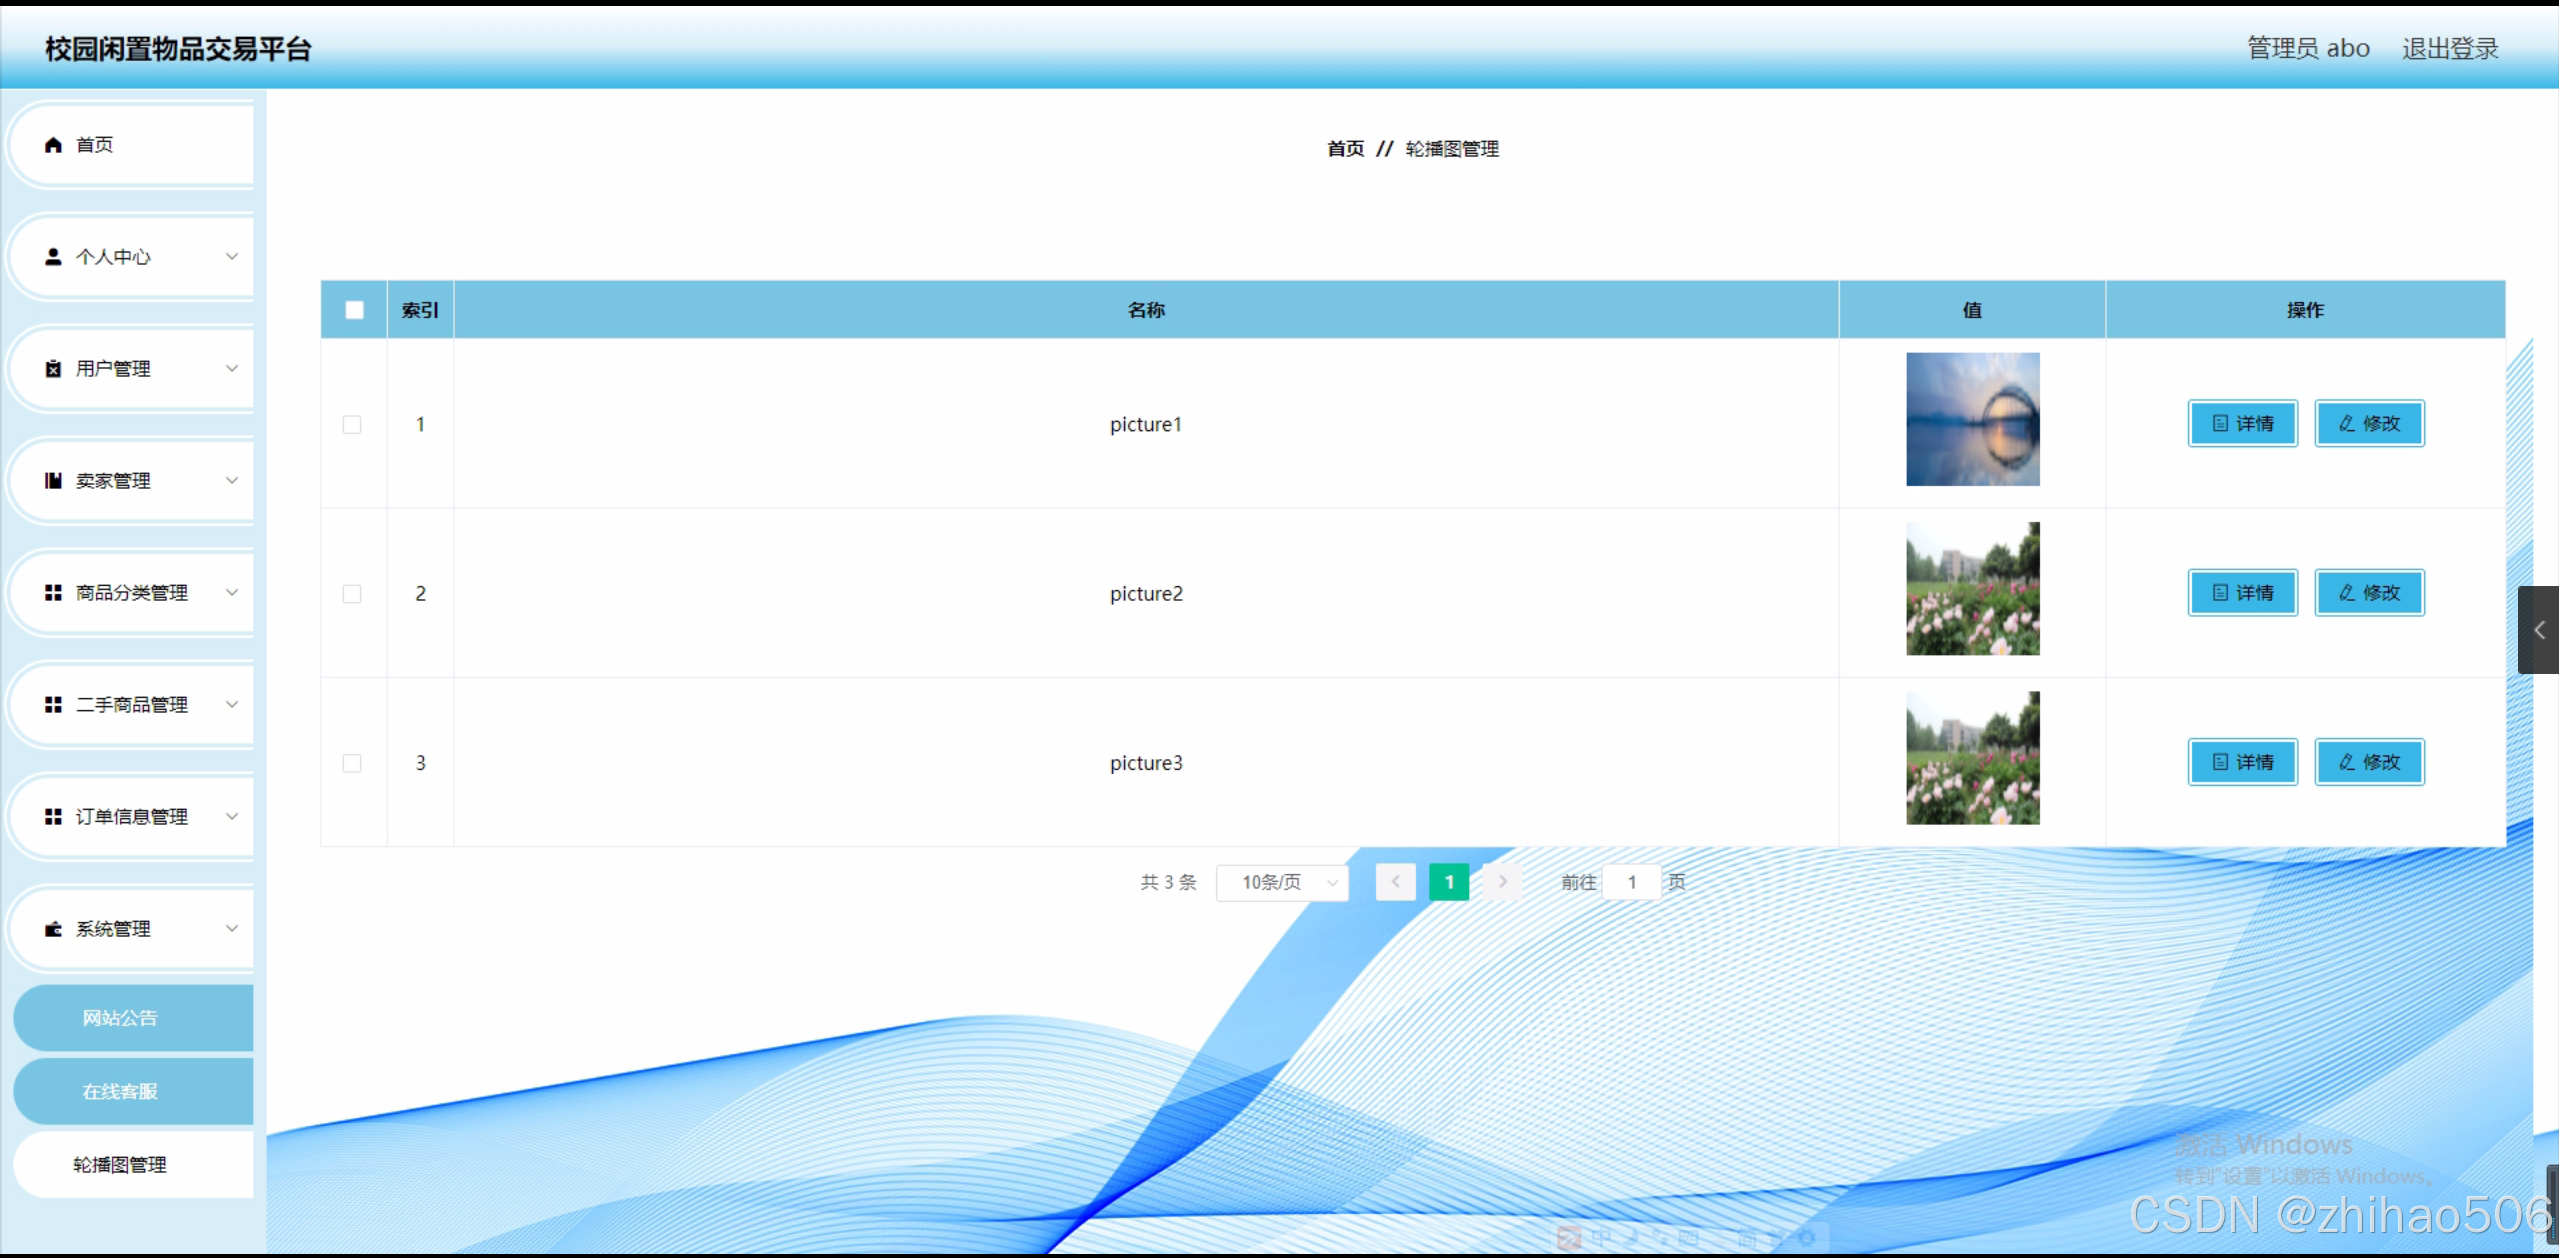The height and width of the screenshot is (1258, 2559).
Task: Expand the 订单信息管理 menu chevron
Action: click(232, 817)
